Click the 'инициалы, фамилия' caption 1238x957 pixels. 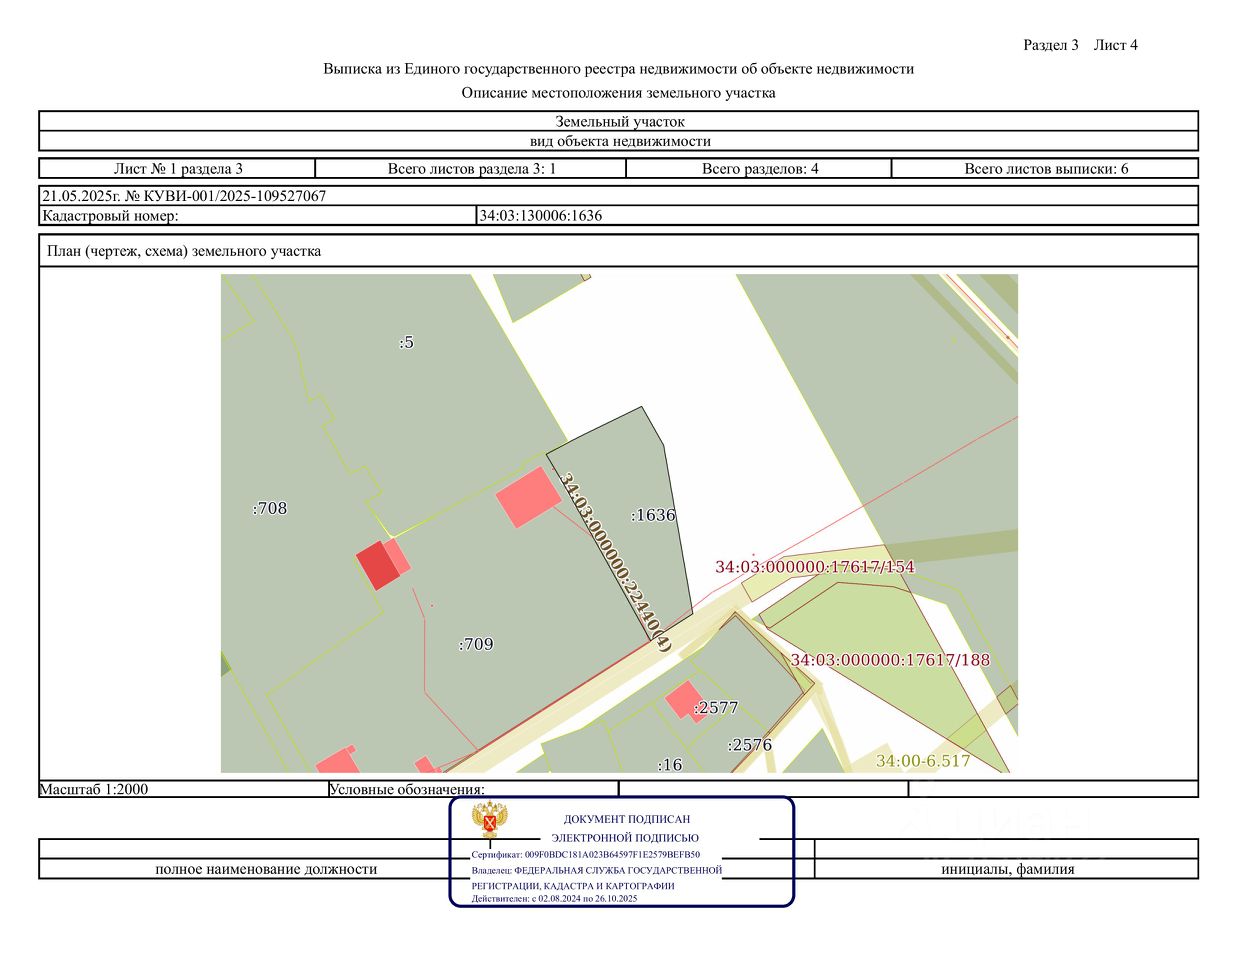click(1008, 869)
